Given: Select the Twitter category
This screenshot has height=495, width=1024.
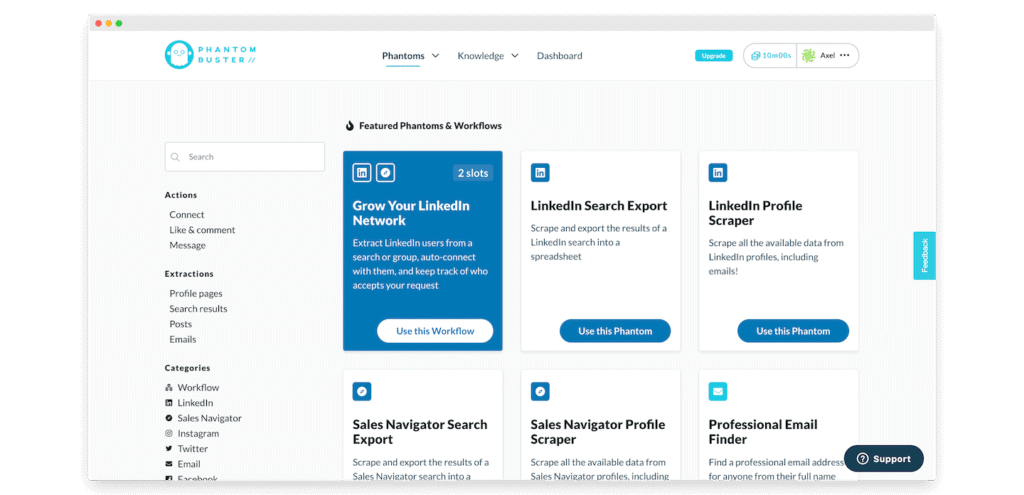Looking at the screenshot, I should click(193, 449).
